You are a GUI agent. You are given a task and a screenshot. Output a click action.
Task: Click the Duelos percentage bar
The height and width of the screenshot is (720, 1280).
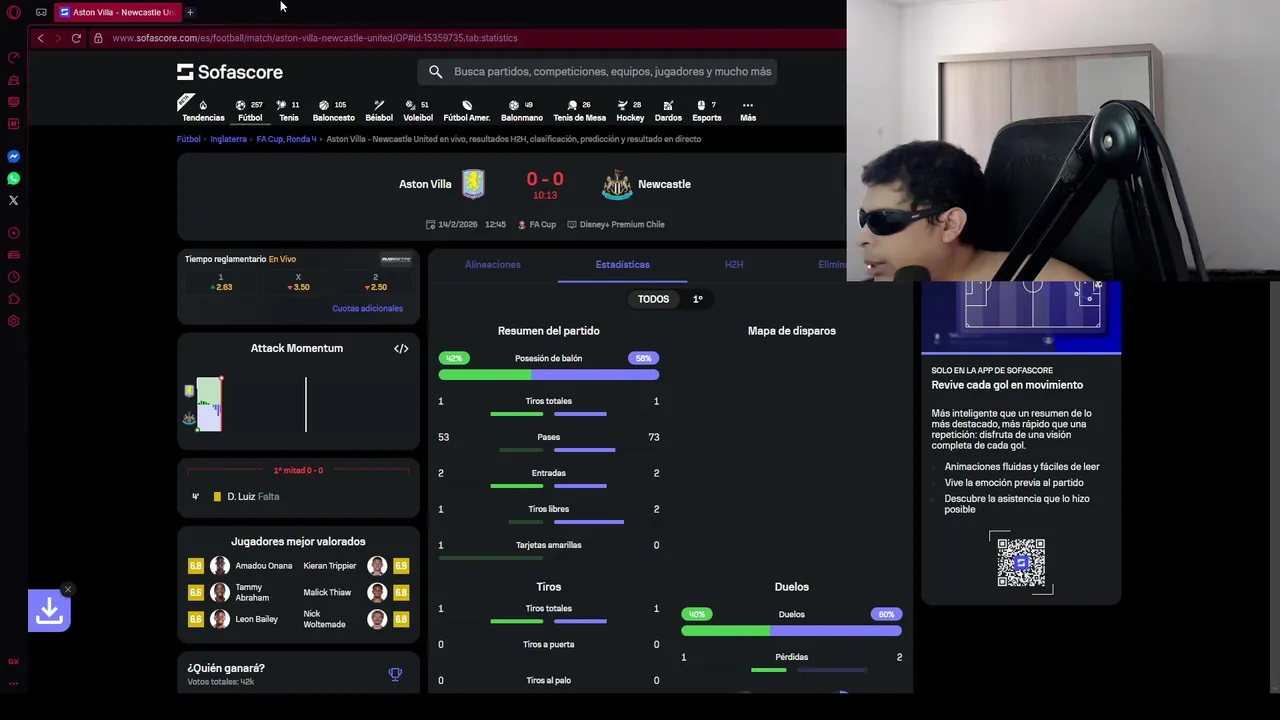(791, 631)
